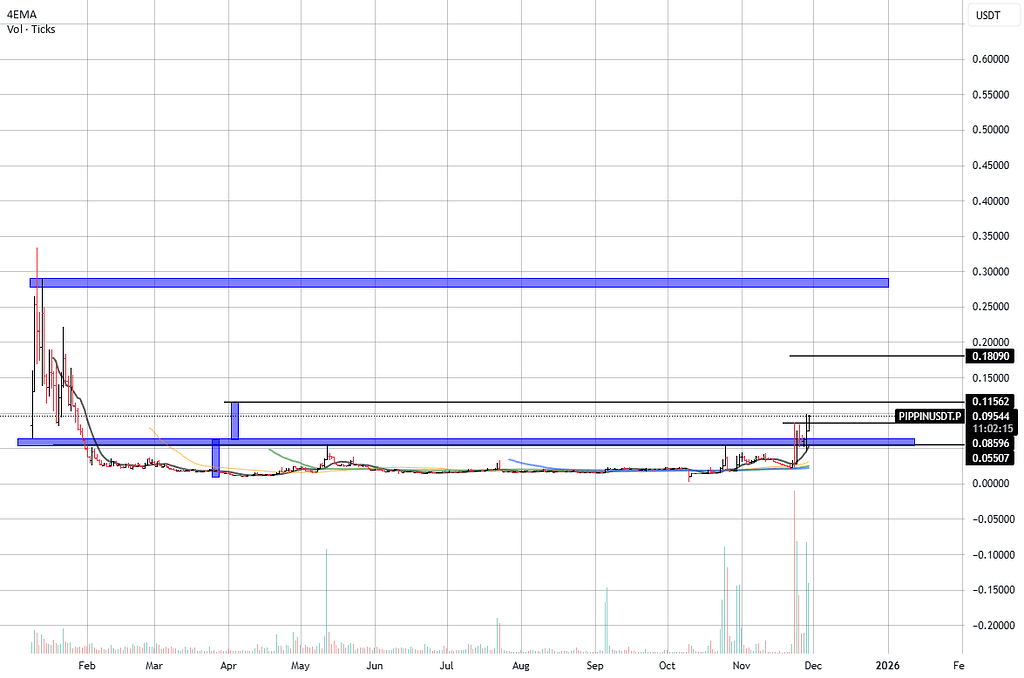
Task: Click the Aug label on time axis
Action: pyautogui.click(x=520, y=664)
